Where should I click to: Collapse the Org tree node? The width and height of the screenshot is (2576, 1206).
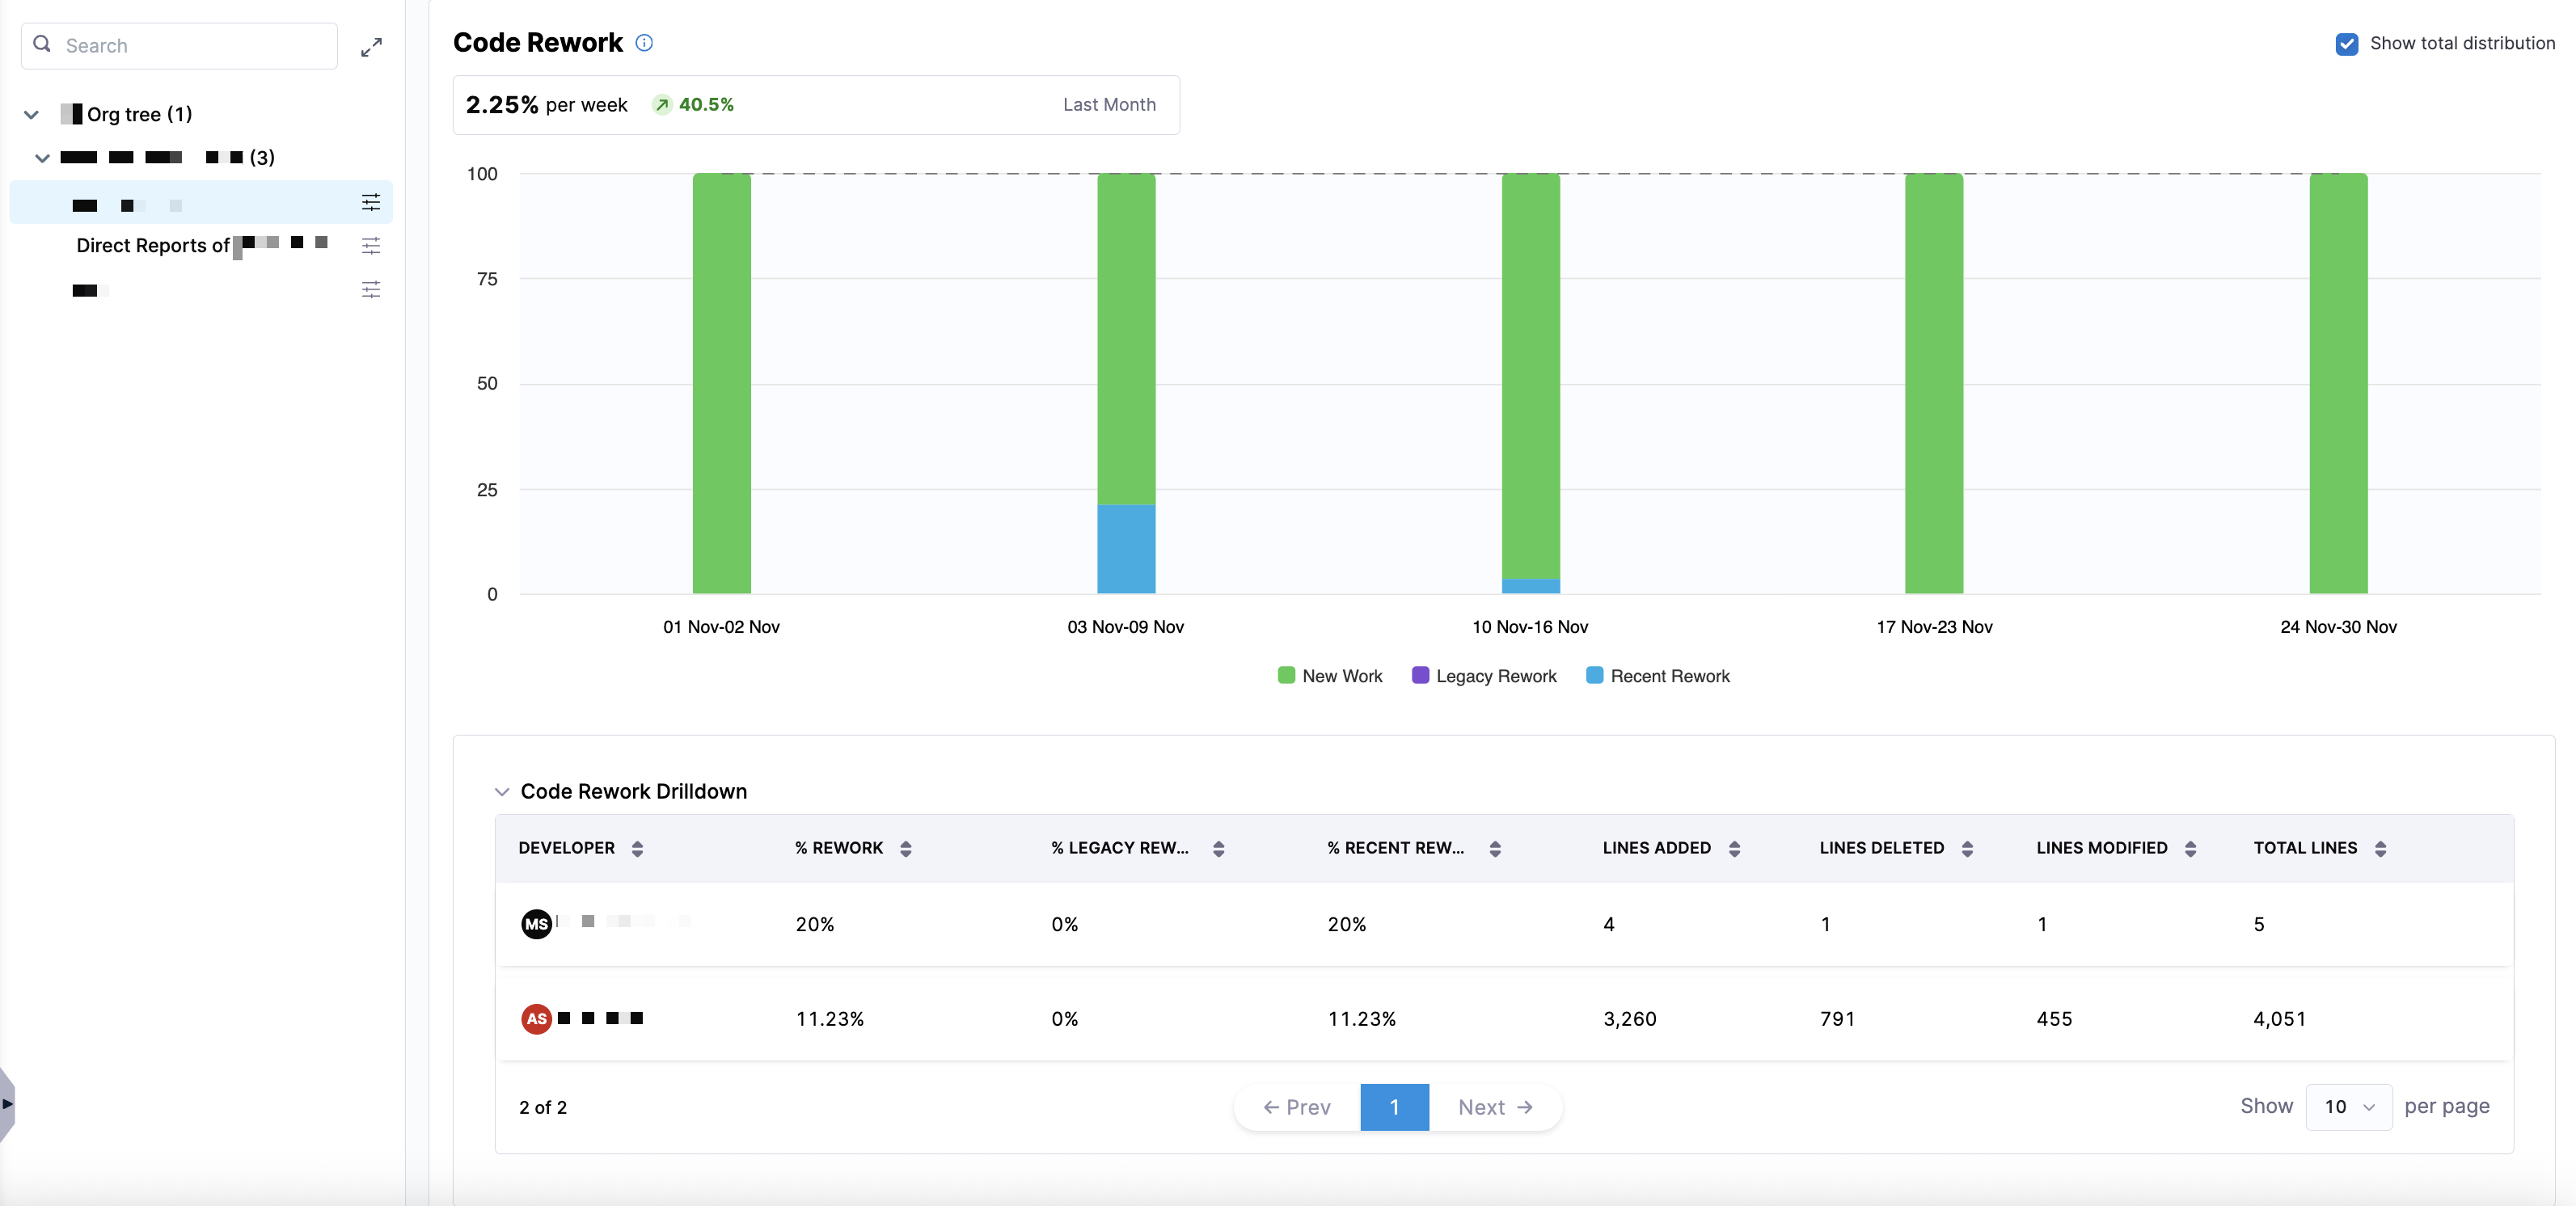(x=31, y=115)
